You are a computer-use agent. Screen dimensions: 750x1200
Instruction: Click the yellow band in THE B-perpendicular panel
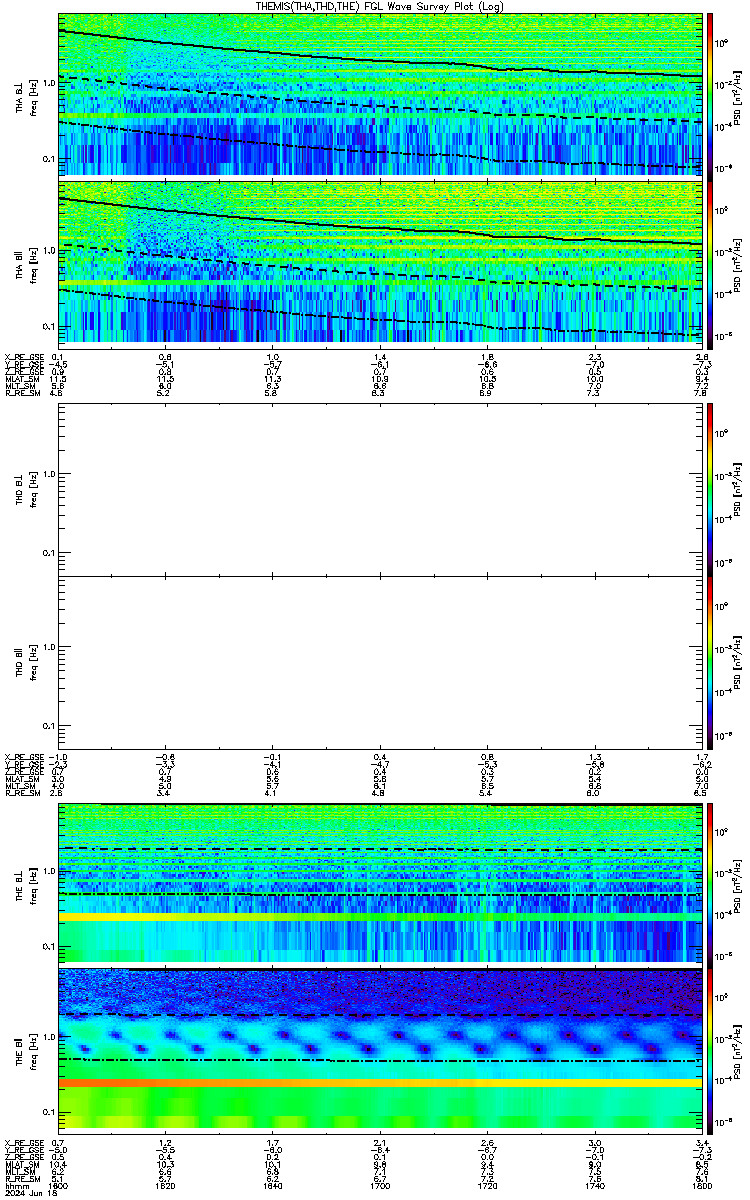pyautogui.click(x=381, y=917)
